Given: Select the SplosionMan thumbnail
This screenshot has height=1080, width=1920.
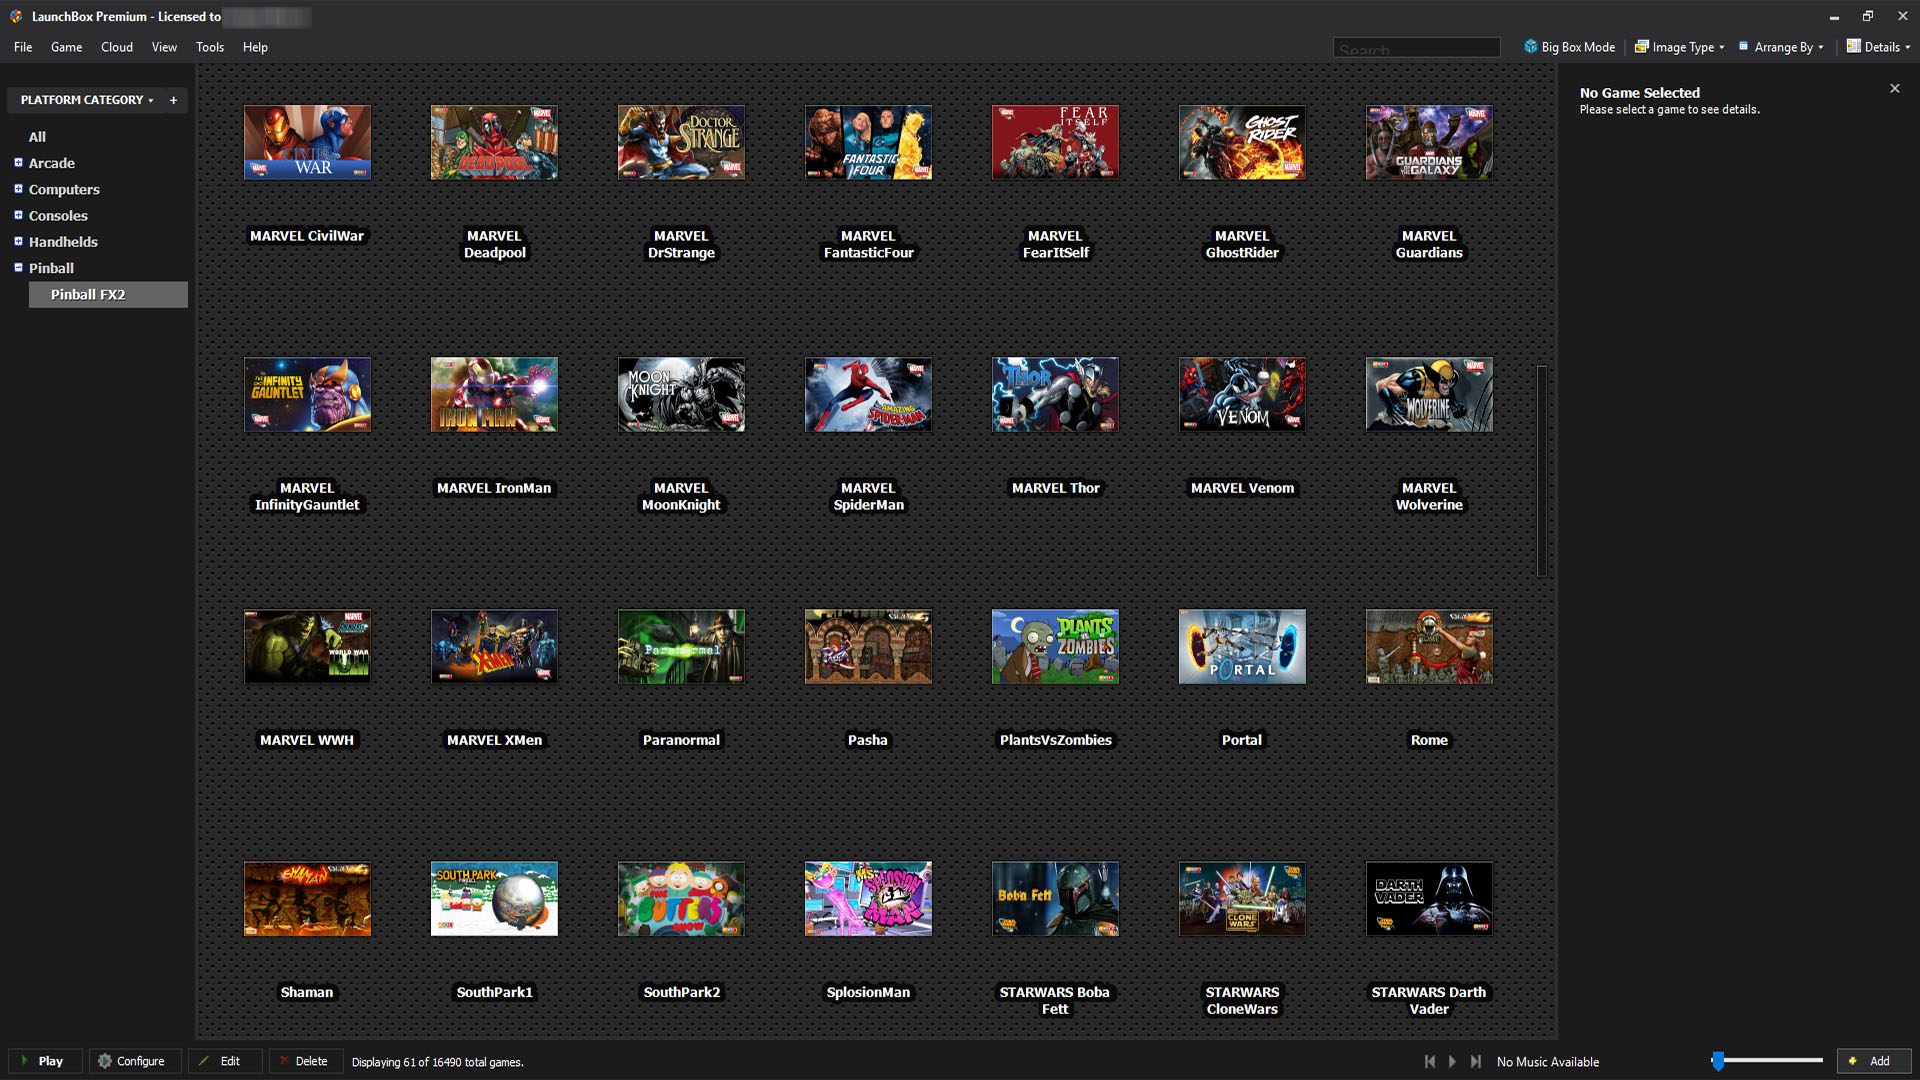Looking at the screenshot, I should tap(868, 899).
